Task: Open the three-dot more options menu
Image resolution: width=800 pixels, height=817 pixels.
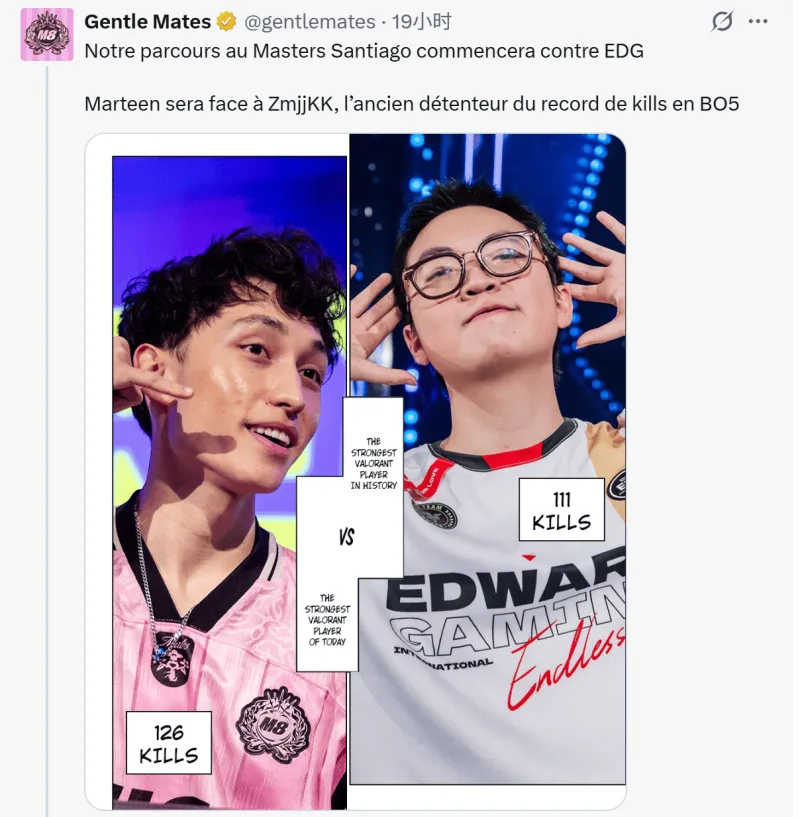Action: tap(757, 21)
